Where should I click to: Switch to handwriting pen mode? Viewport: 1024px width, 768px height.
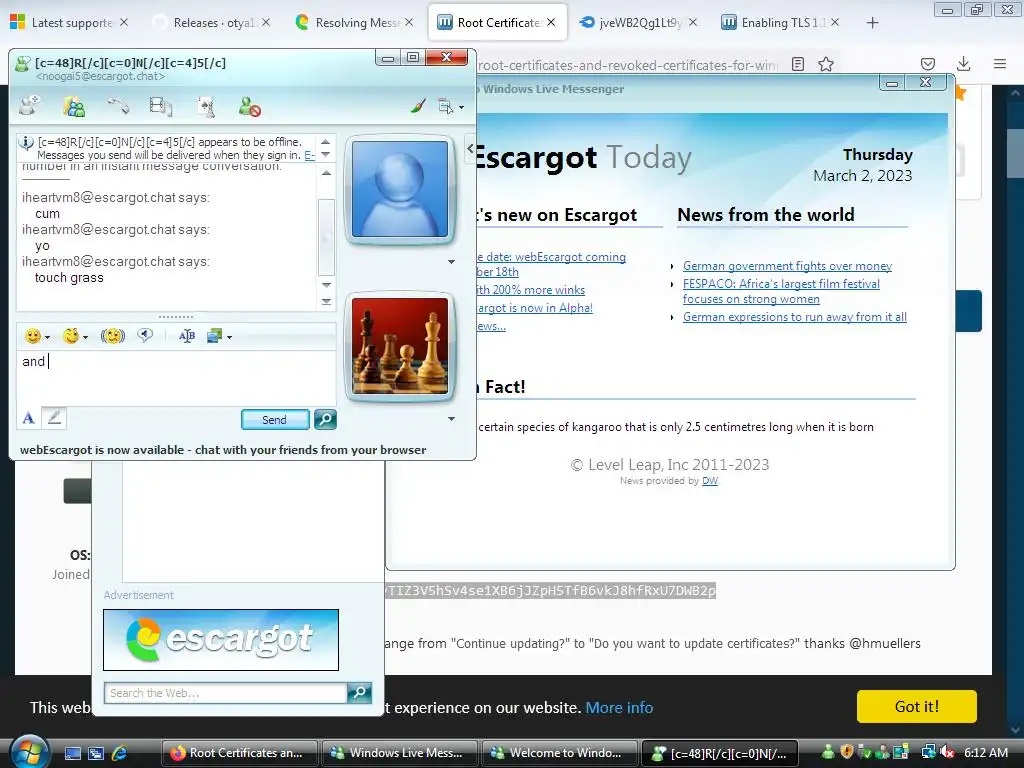pos(54,417)
